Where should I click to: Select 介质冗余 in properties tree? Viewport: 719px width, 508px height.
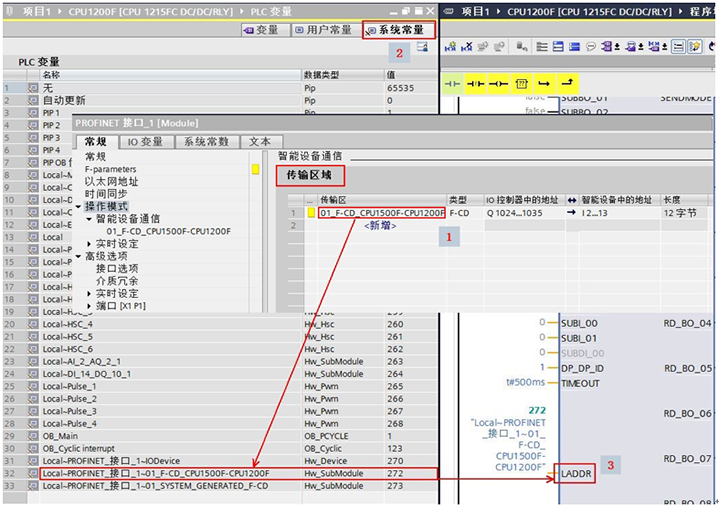pyautogui.click(x=117, y=281)
